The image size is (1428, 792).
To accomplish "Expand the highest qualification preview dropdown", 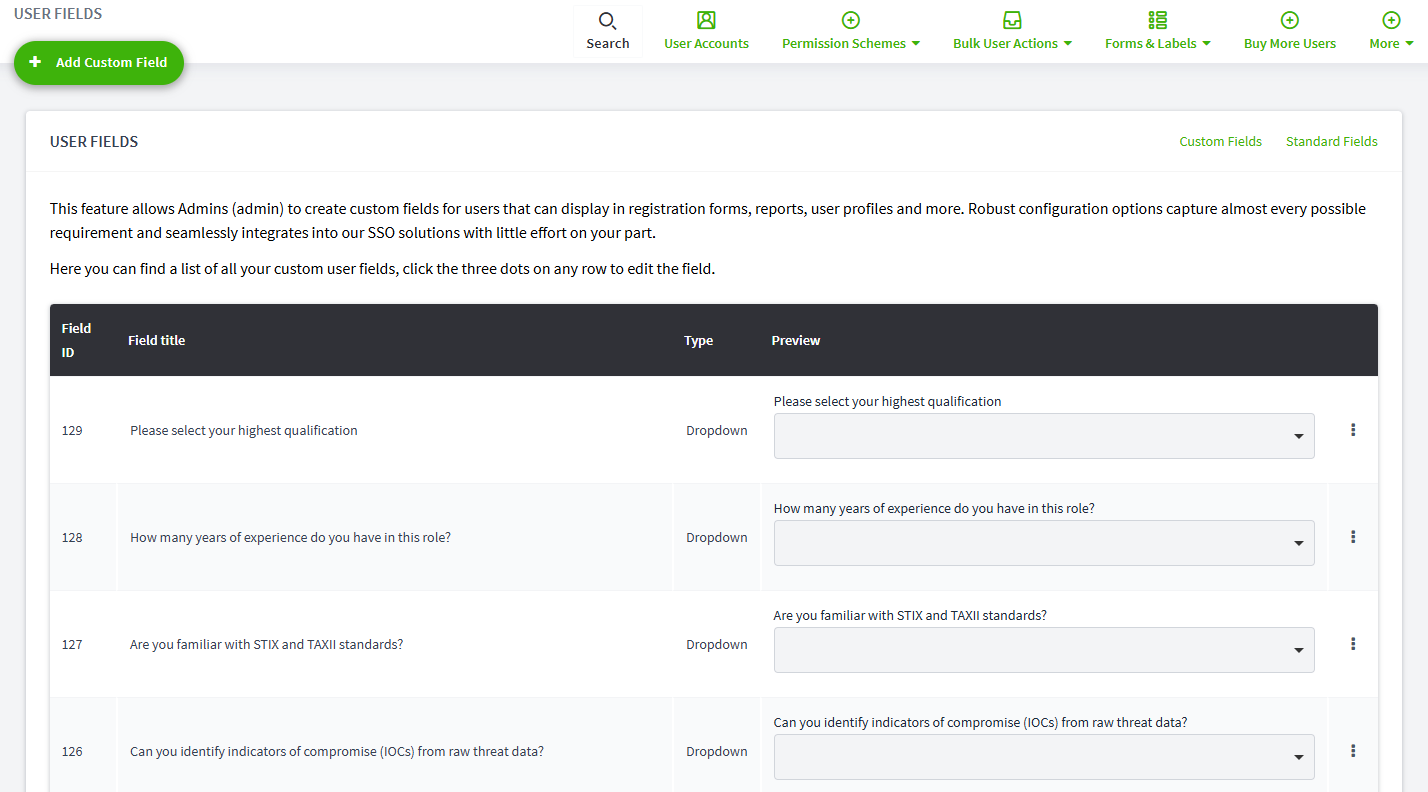I will 1044,436.
